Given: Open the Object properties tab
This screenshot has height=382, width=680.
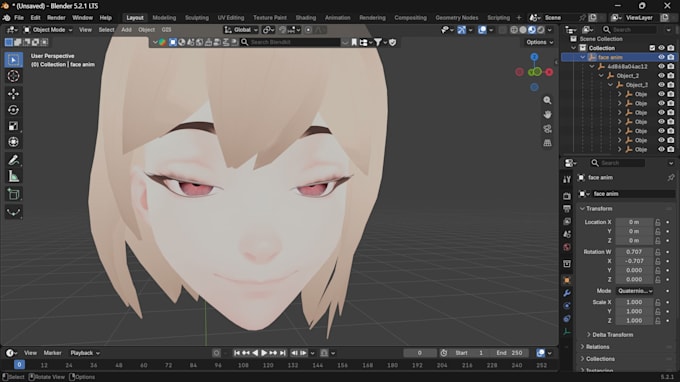Looking at the screenshot, I should [567, 281].
